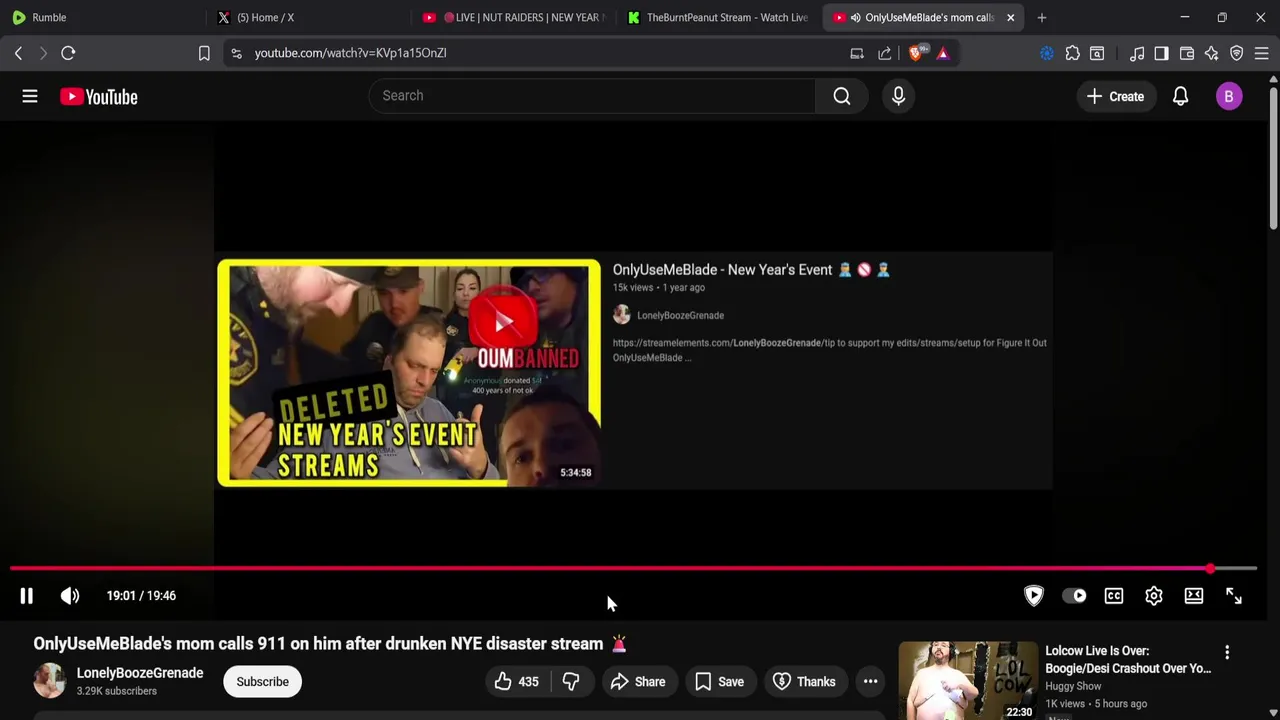Click the shield icon in player controls
1280x720 pixels.
coord(1034,596)
